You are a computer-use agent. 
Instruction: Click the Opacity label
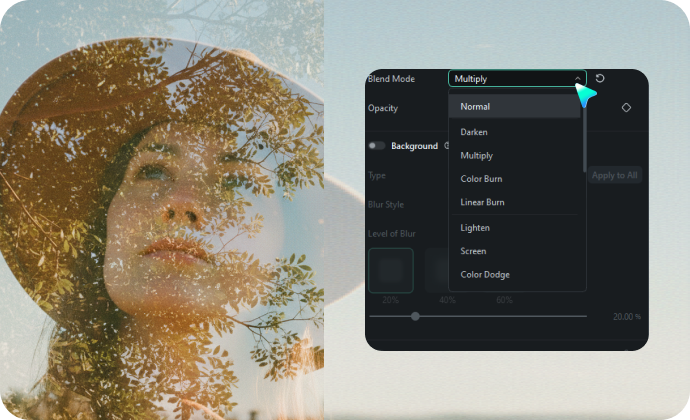(x=383, y=108)
